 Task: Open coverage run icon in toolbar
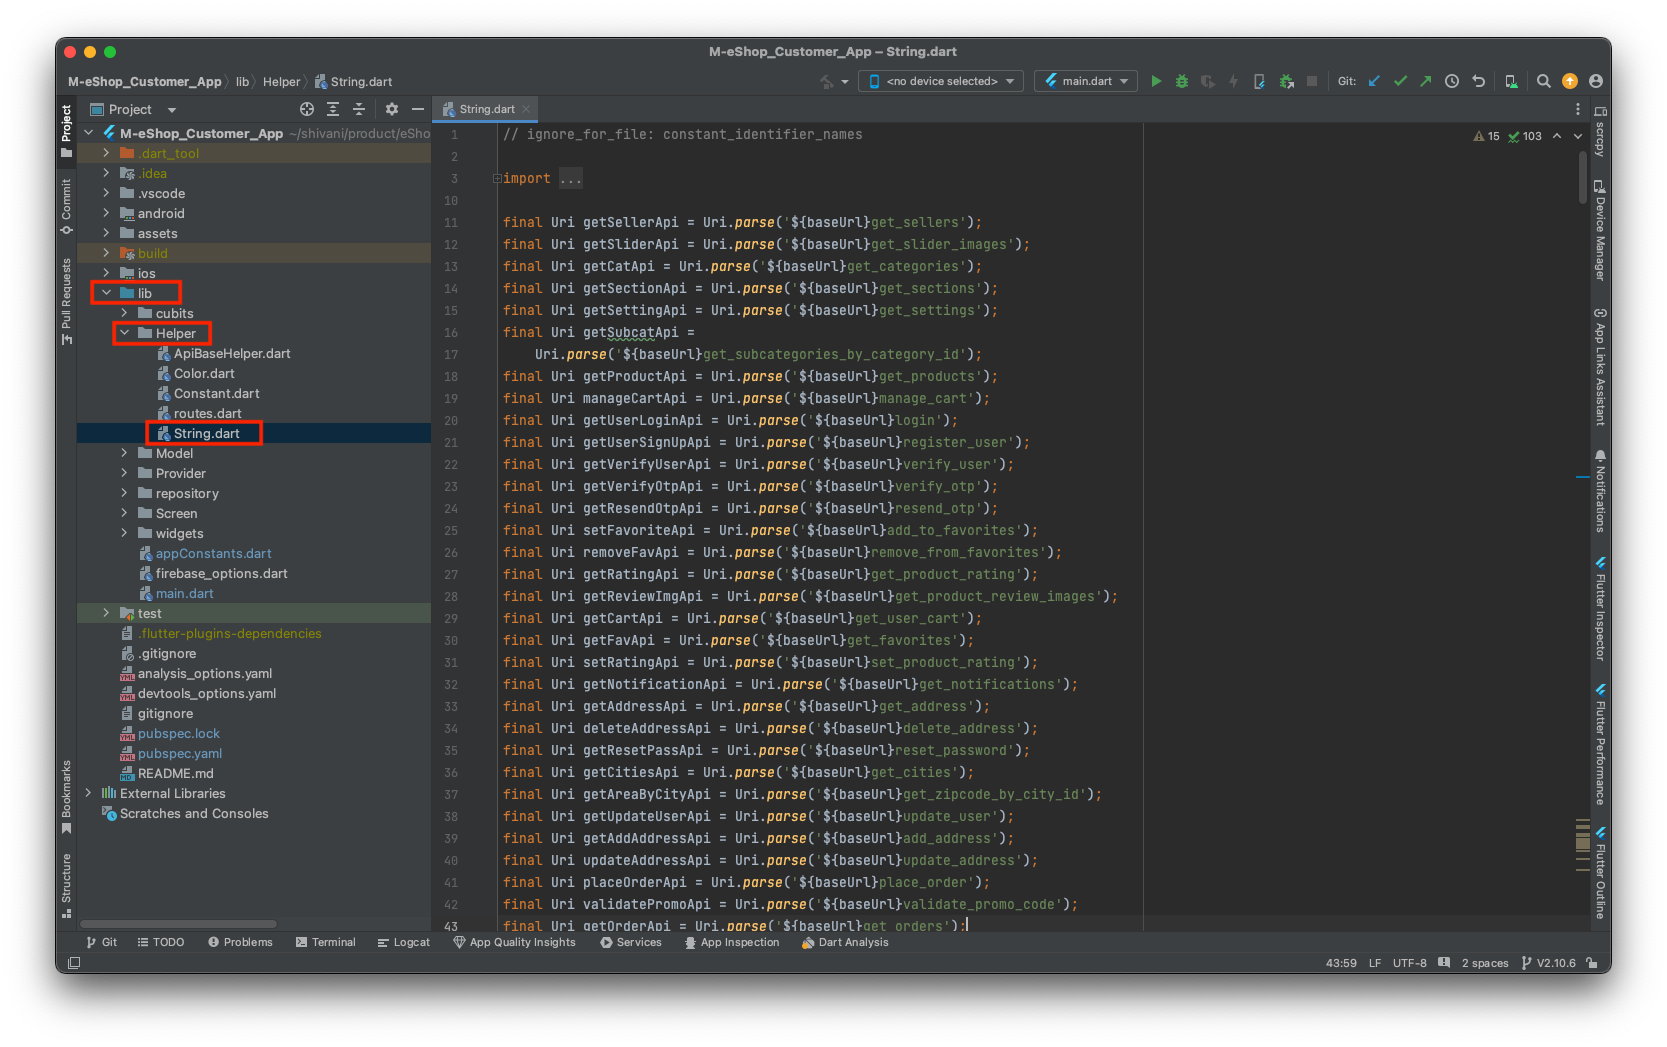coord(1208,81)
